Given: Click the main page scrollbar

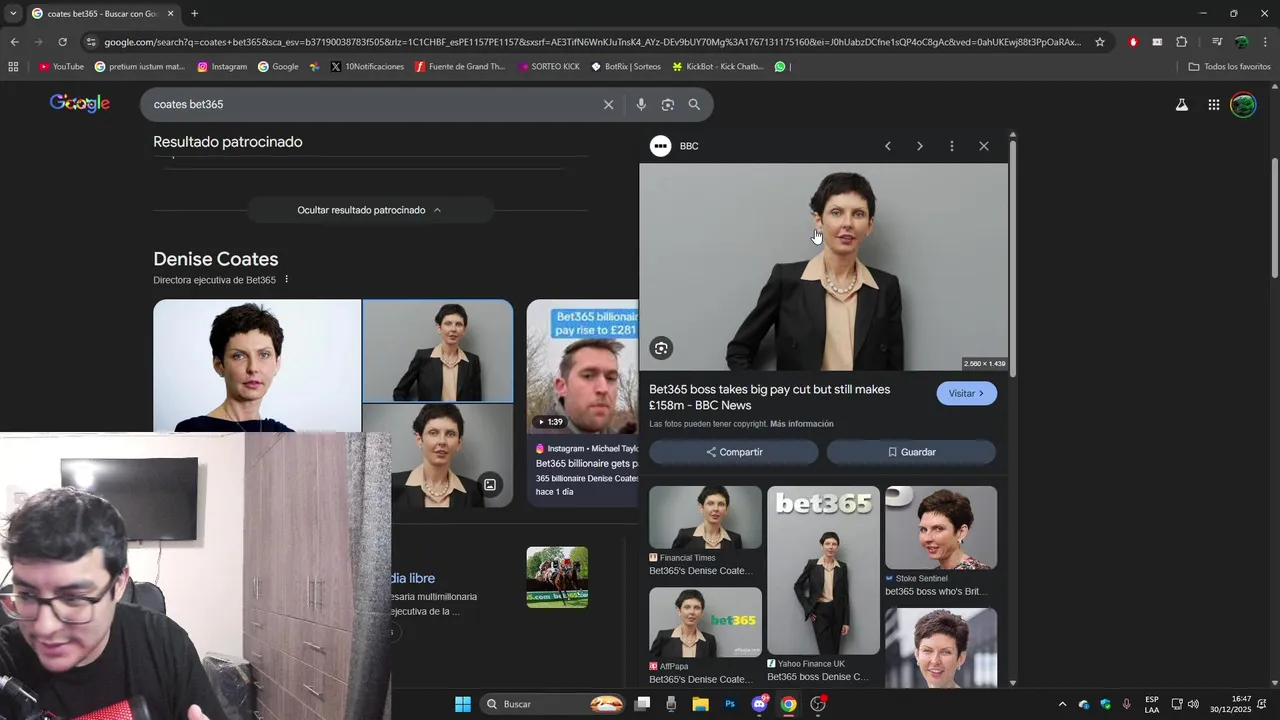Looking at the screenshot, I should tap(1274, 217).
